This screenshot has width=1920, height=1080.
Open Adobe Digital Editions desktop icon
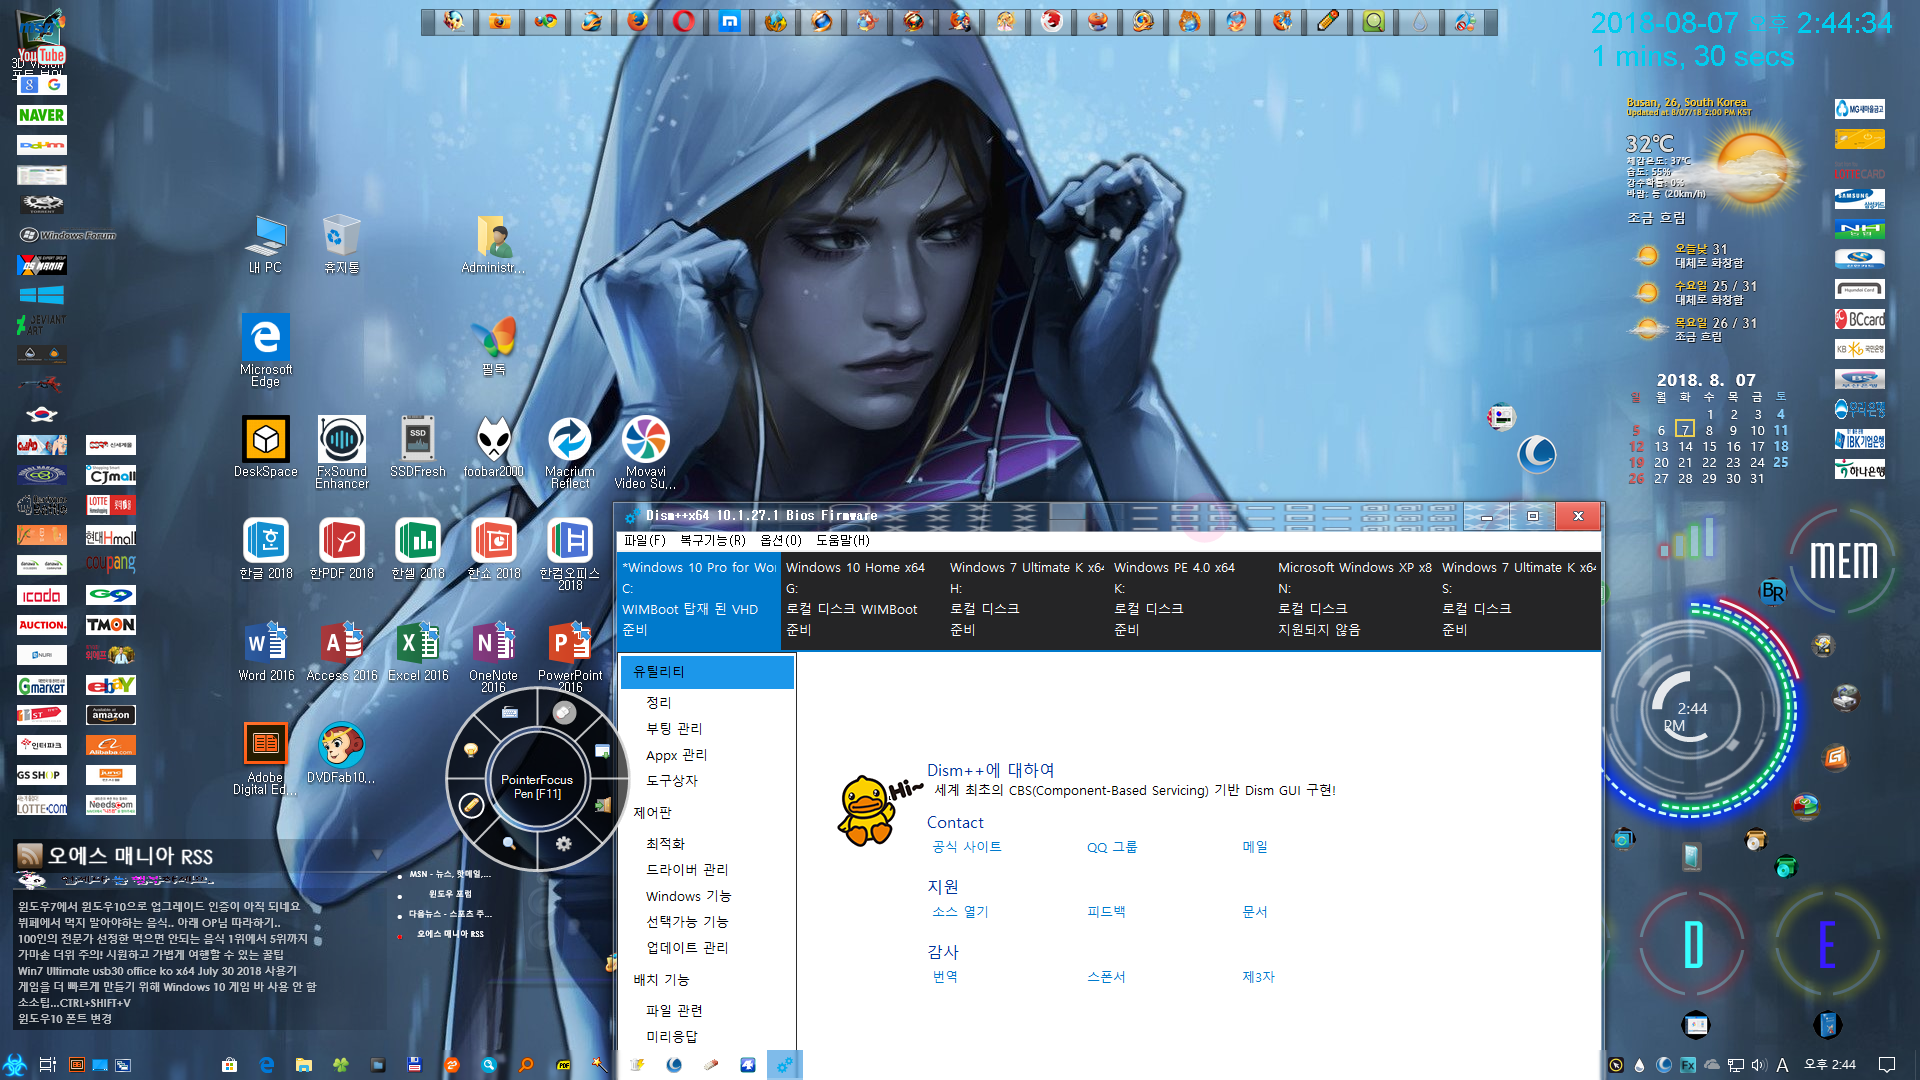pyautogui.click(x=266, y=759)
